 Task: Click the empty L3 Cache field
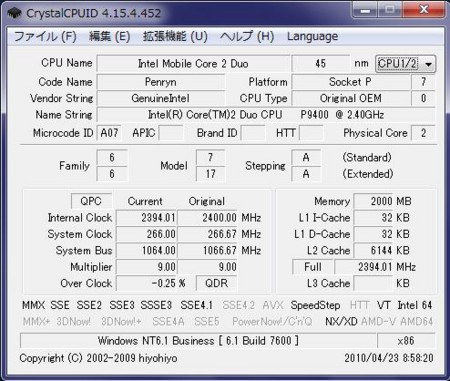point(373,283)
